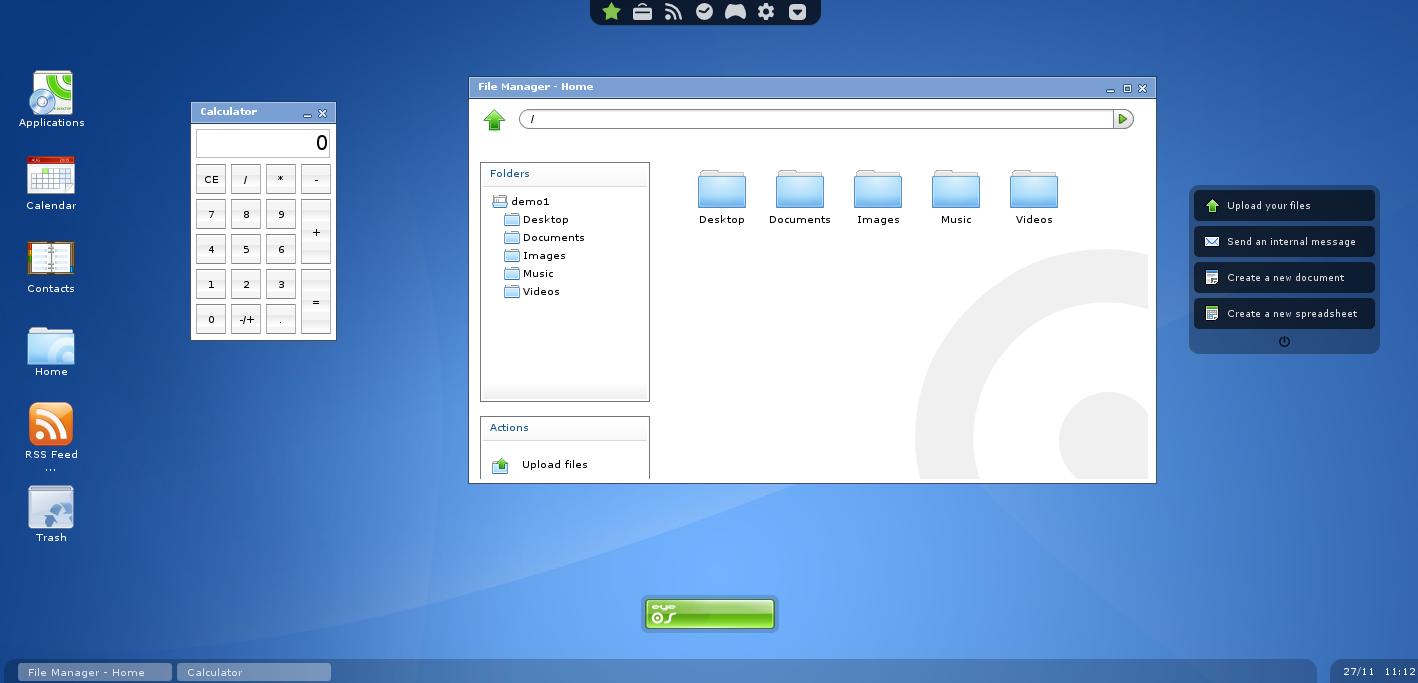The height and width of the screenshot is (683, 1418).
Task: Switch to Calculator taskbar item
Action: [x=254, y=673]
